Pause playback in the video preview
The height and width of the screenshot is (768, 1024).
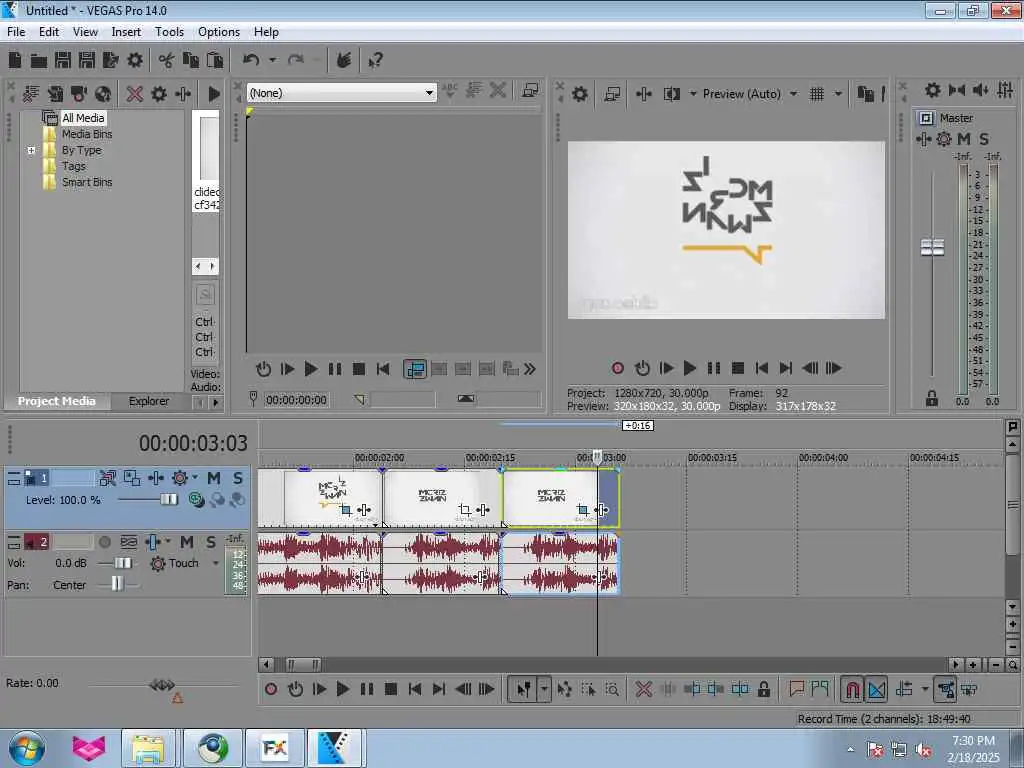[x=714, y=368]
